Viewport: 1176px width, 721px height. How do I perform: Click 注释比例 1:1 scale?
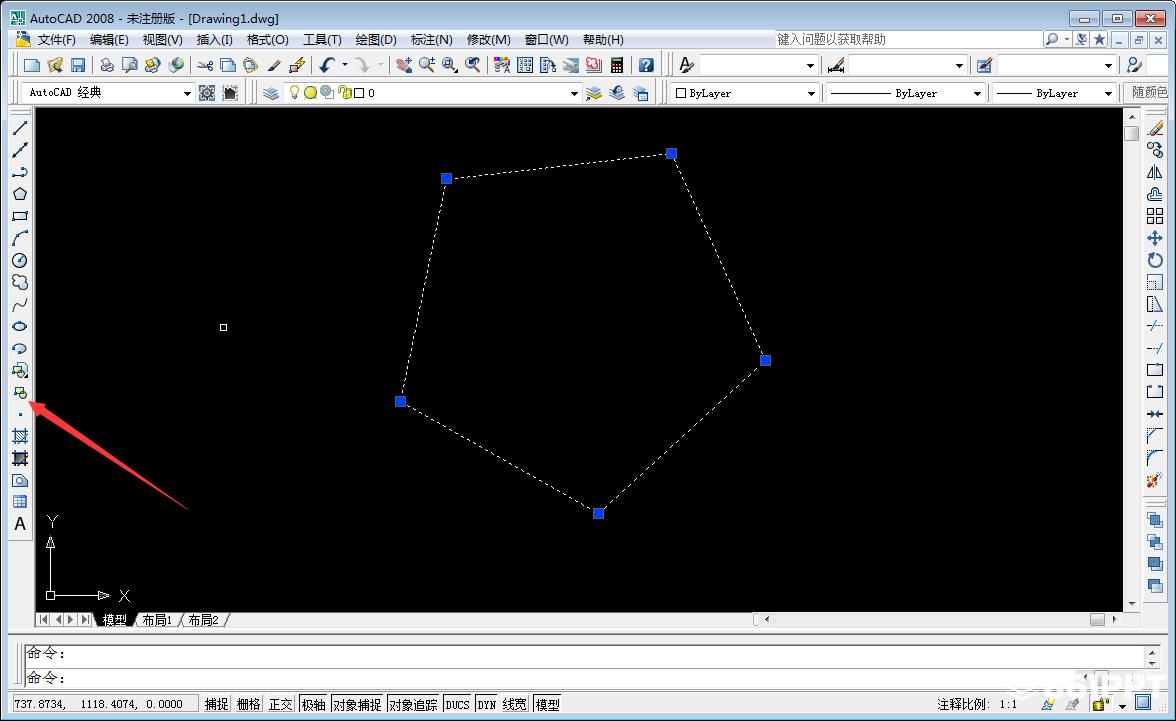click(976, 704)
